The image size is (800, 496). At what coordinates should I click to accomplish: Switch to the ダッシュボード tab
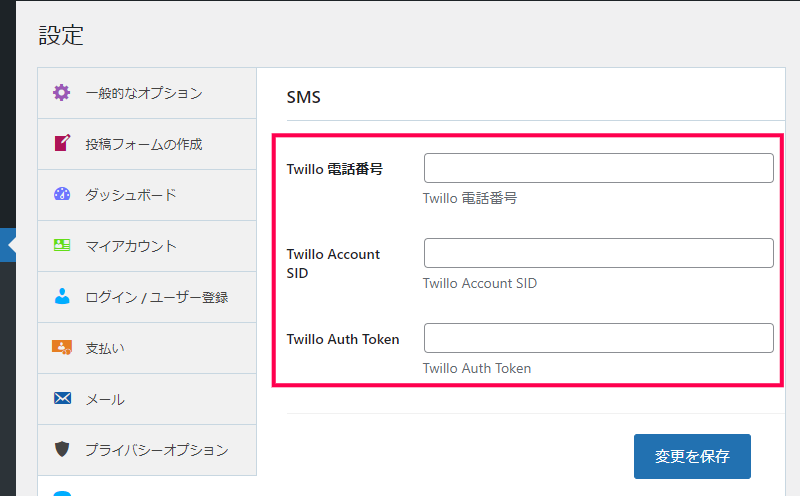click(x=147, y=195)
